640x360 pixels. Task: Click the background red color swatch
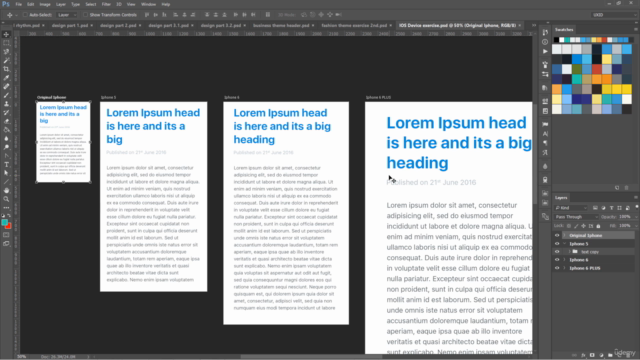(9, 227)
